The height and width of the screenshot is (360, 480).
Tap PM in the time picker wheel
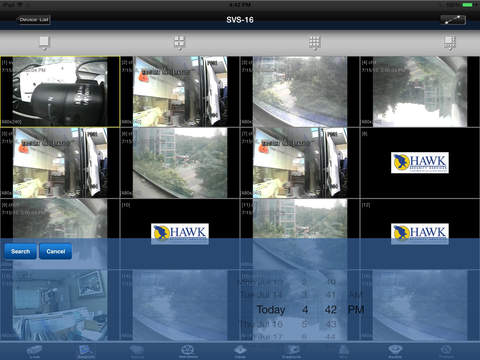pos(356,310)
